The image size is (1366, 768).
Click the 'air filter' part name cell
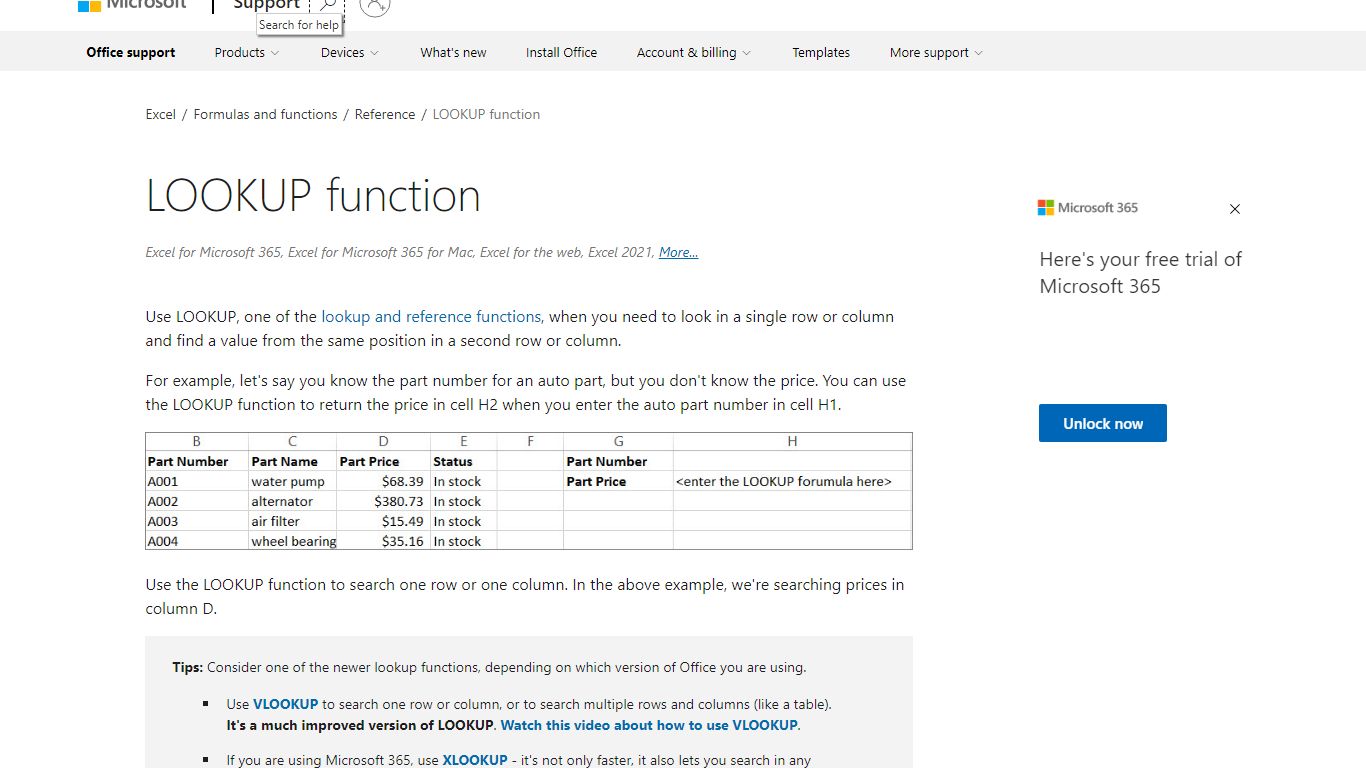click(x=293, y=521)
